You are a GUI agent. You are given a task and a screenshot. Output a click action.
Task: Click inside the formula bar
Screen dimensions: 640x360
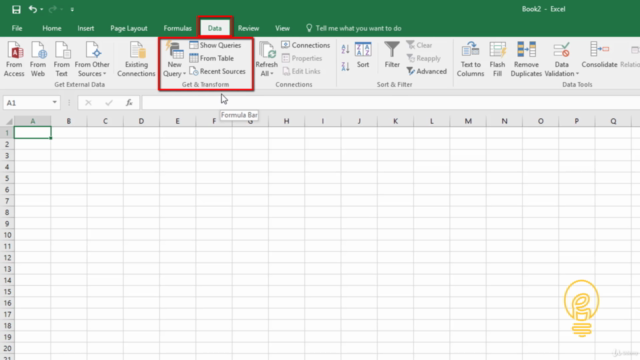391,103
